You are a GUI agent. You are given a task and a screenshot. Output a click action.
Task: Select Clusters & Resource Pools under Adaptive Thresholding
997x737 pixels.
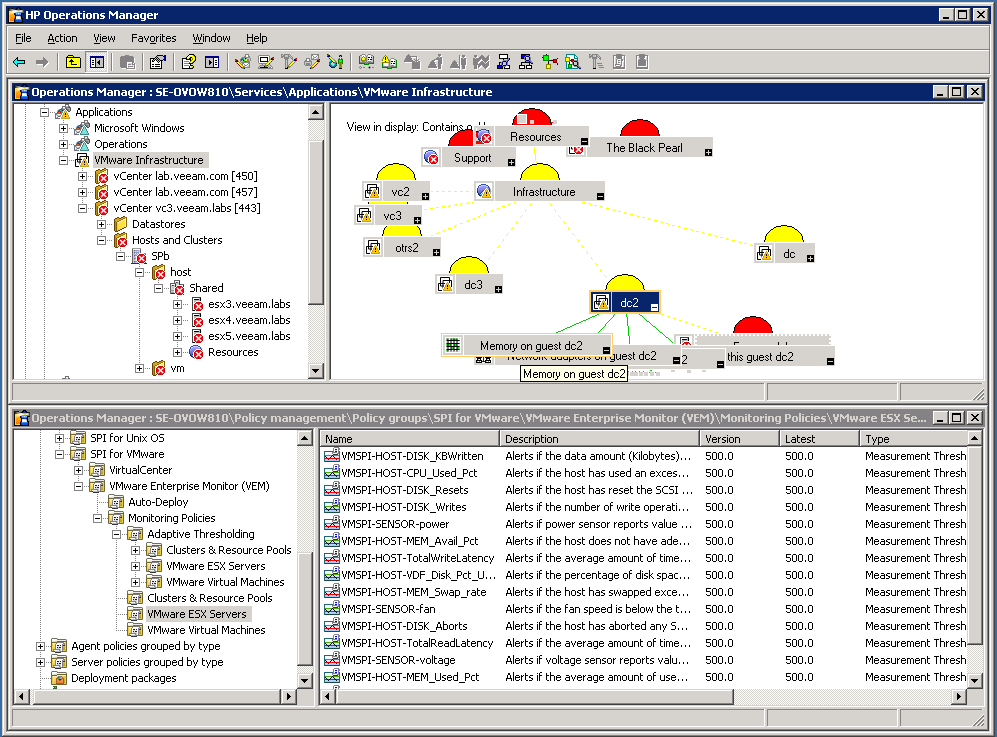pyautogui.click(x=228, y=550)
